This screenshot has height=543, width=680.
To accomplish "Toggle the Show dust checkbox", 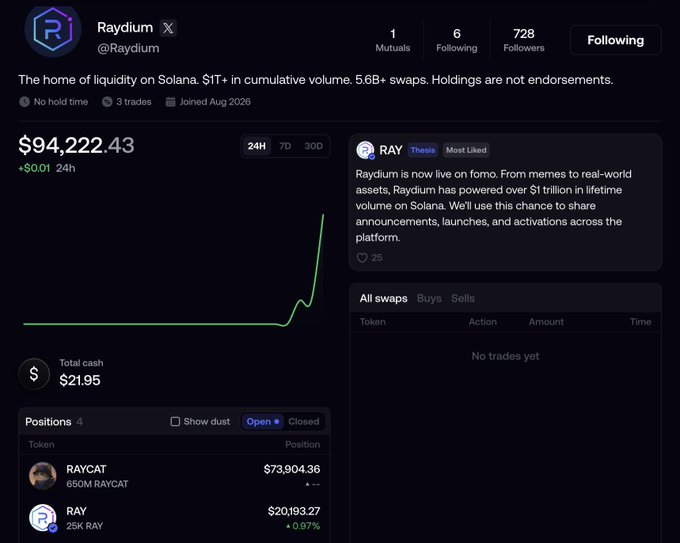I will click(175, 422).
